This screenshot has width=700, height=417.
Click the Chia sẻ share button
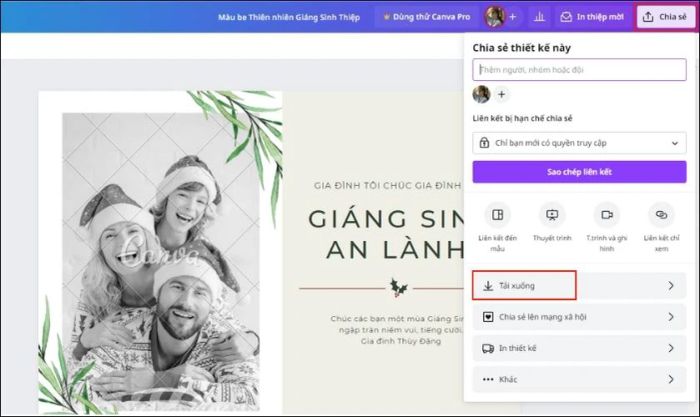pyautogui.click(x=665, y=17)
